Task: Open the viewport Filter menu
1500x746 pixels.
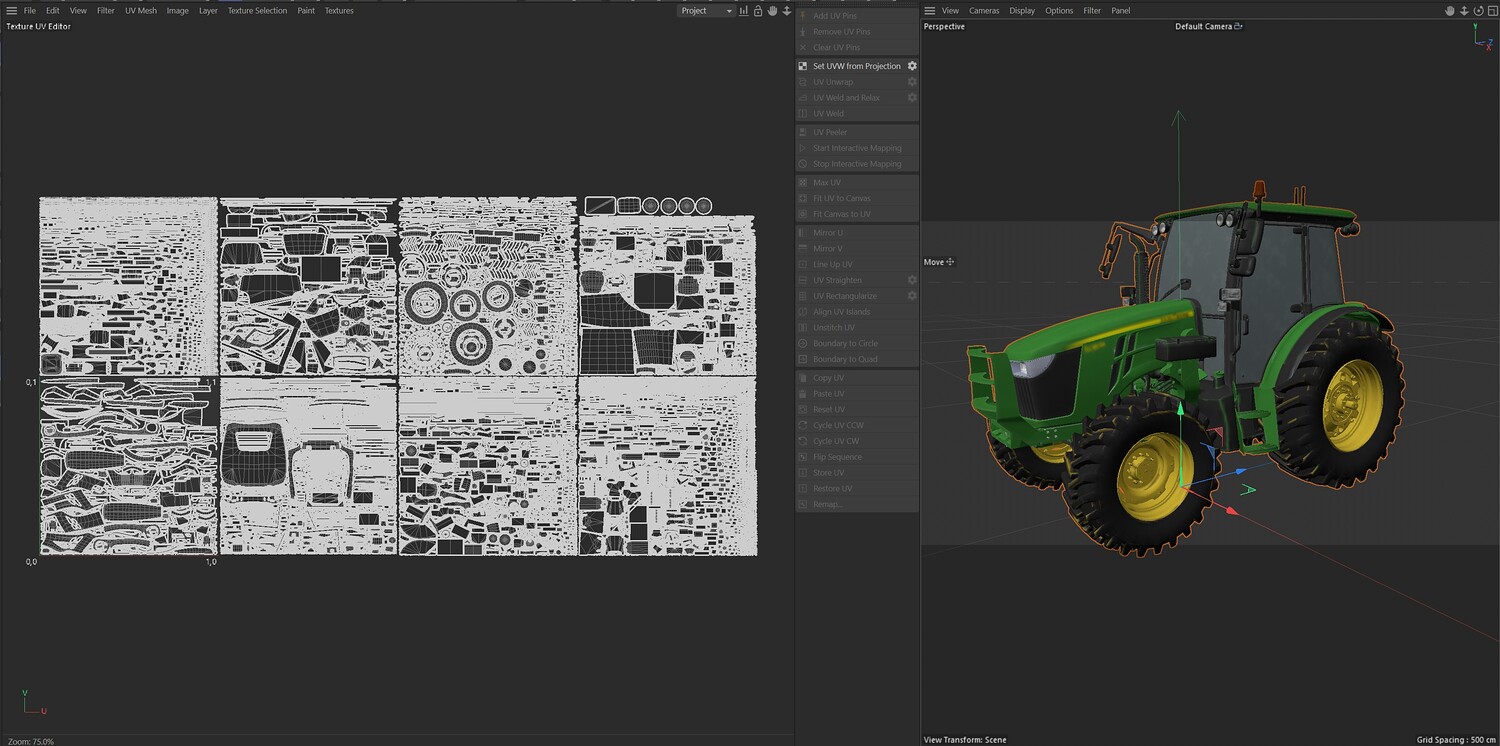Action: pos(1092,11)
